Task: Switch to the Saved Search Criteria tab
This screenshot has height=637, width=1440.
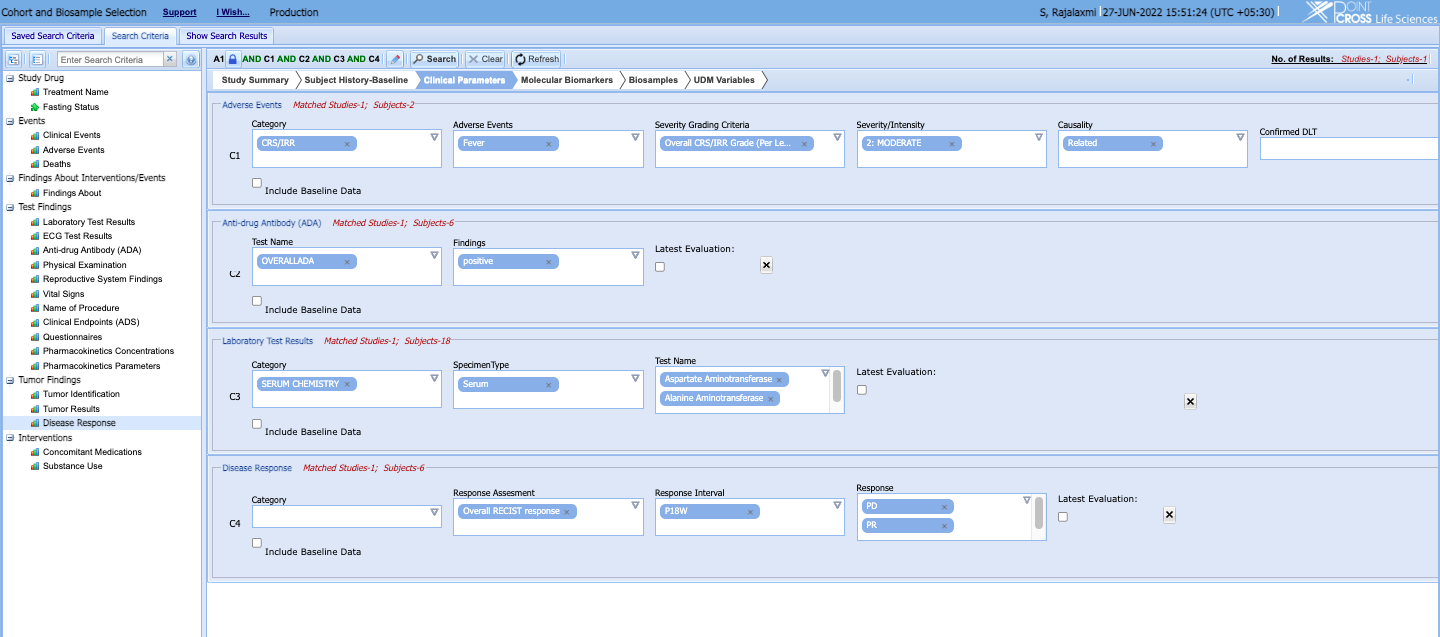Action: pyautogui.click(x=51, y=35)
